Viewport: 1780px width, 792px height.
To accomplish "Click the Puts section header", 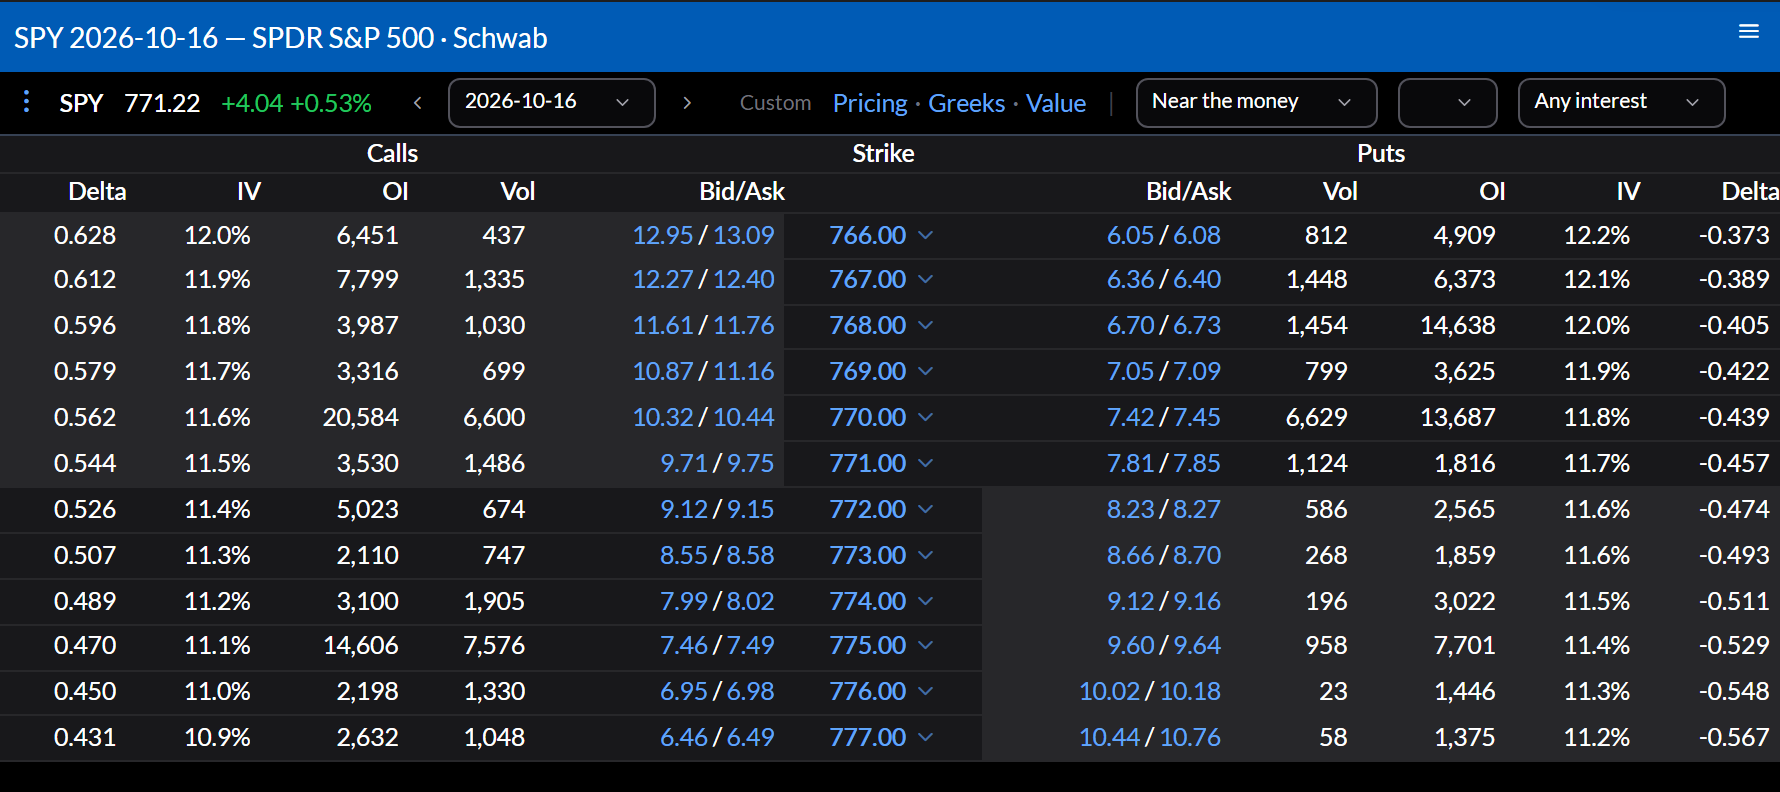I will (1381, 153).
